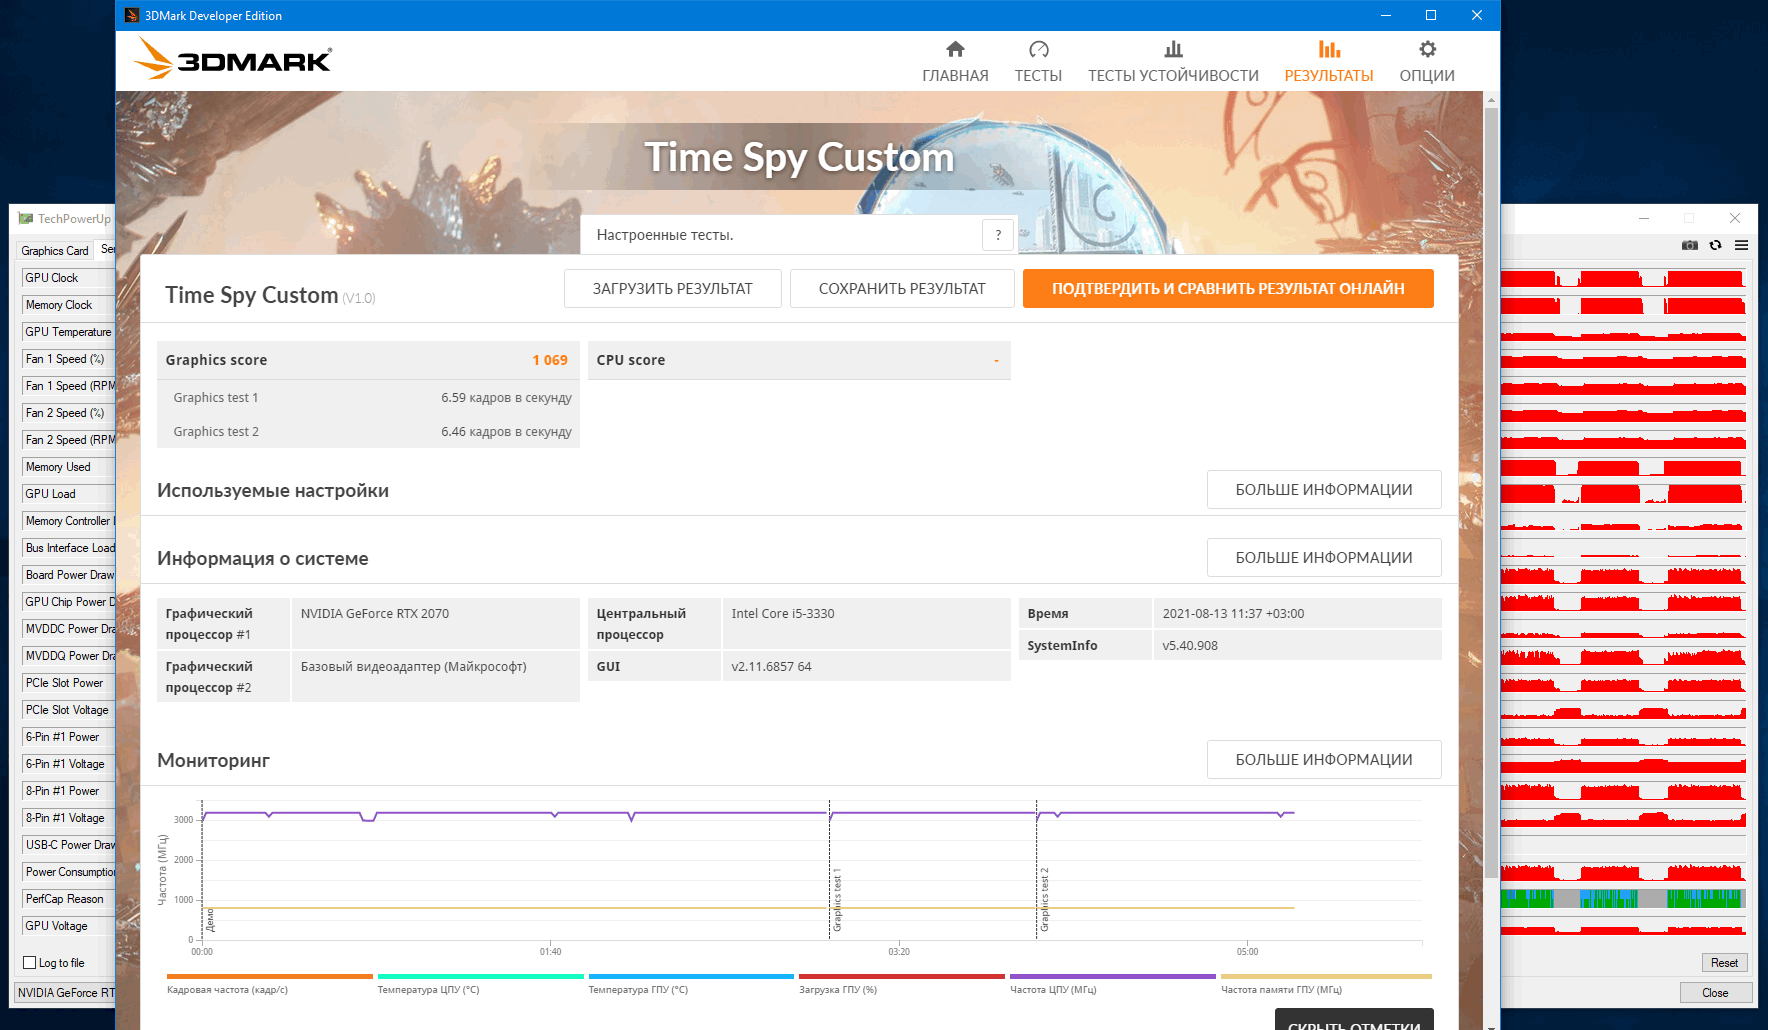
Task: Click Board Power Draw sensor in GPU-Z
Action: pos(68,575)
